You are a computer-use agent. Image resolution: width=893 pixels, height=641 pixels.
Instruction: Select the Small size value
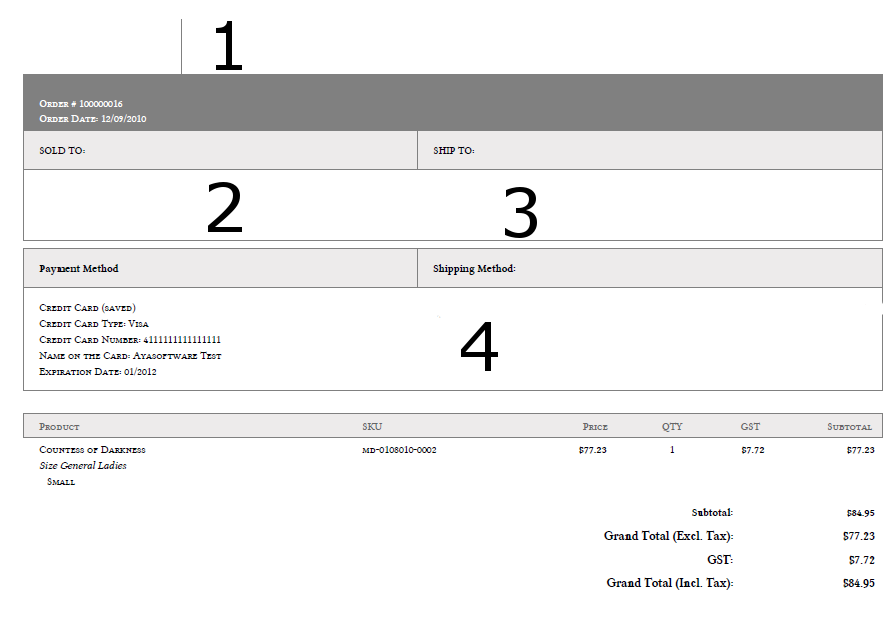click(61, 482)
